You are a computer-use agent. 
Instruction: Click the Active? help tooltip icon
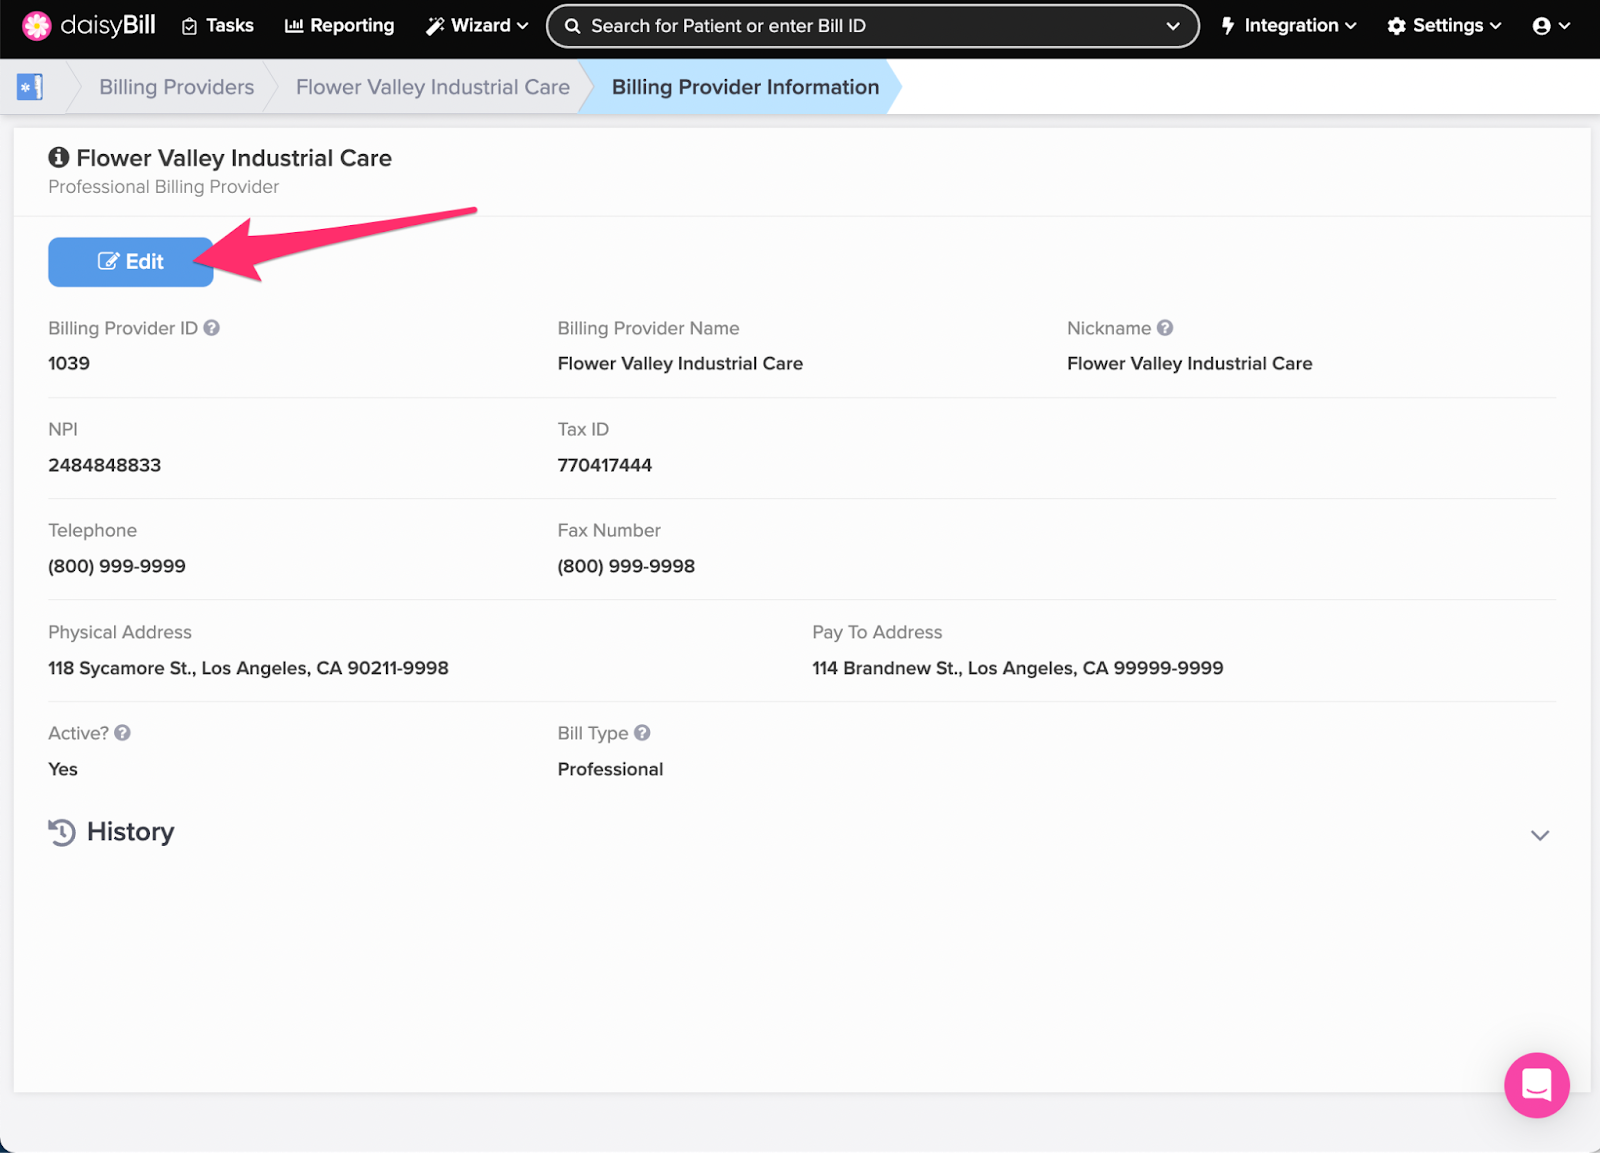(x=123, y=732)
